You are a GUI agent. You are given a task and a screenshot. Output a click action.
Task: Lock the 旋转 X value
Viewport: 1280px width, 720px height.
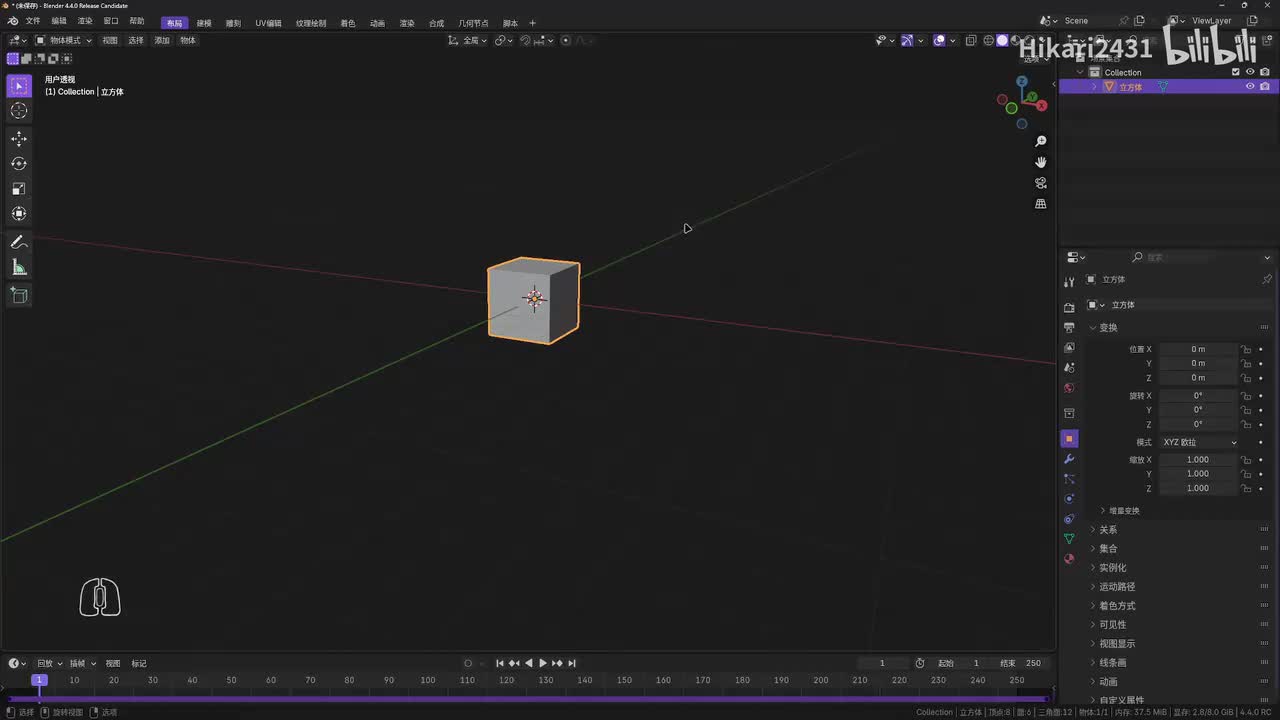point(1246,396)
